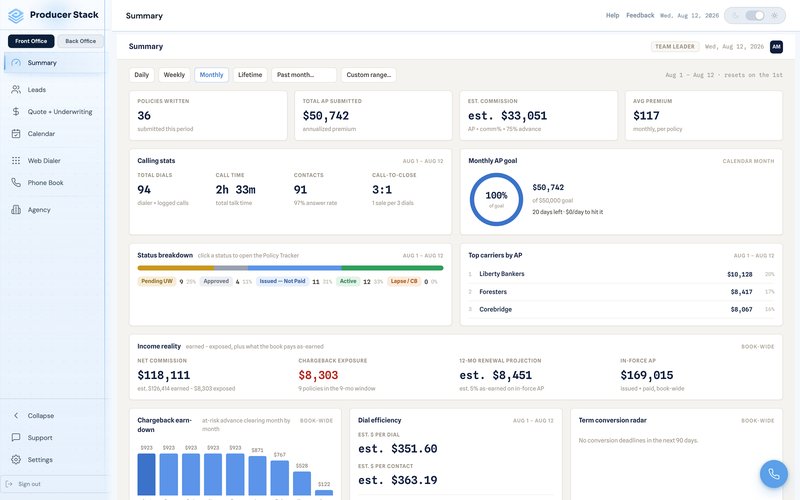The image size is (800, 500).
Task: Select the Daily period tab
Action: pyautogui.click(x=141, y=74)
